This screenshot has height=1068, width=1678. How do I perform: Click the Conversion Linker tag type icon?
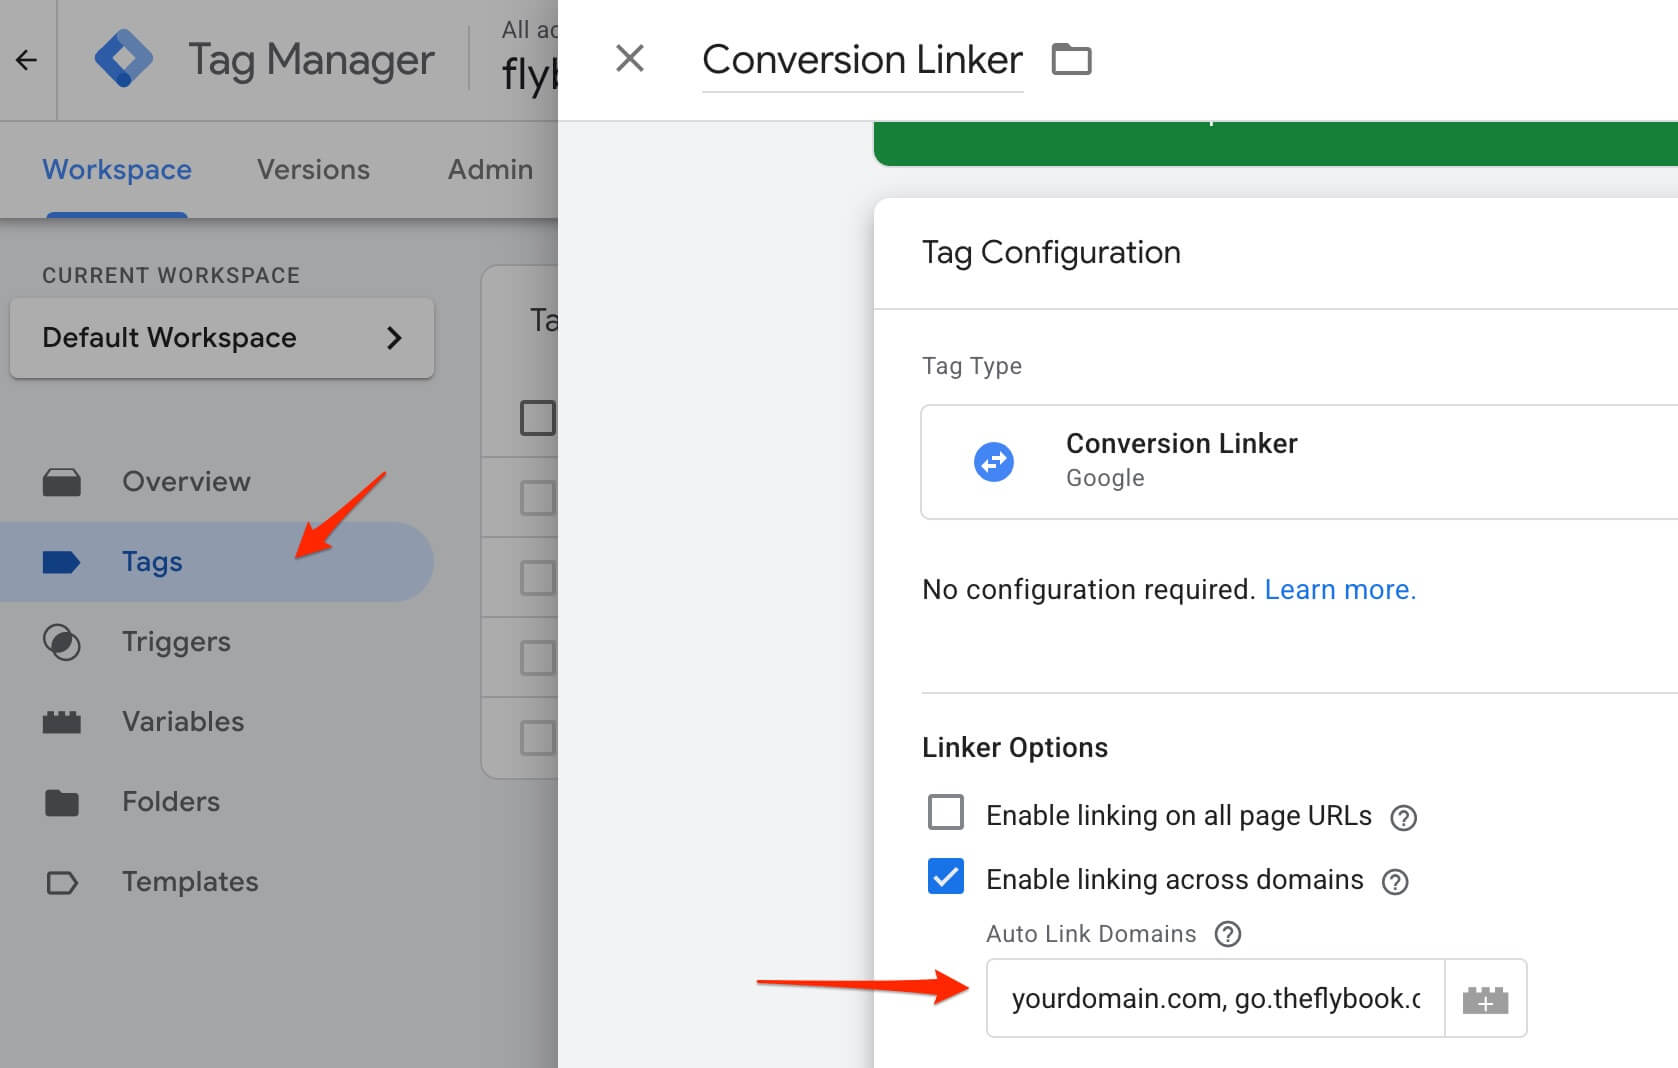(993, 462)
